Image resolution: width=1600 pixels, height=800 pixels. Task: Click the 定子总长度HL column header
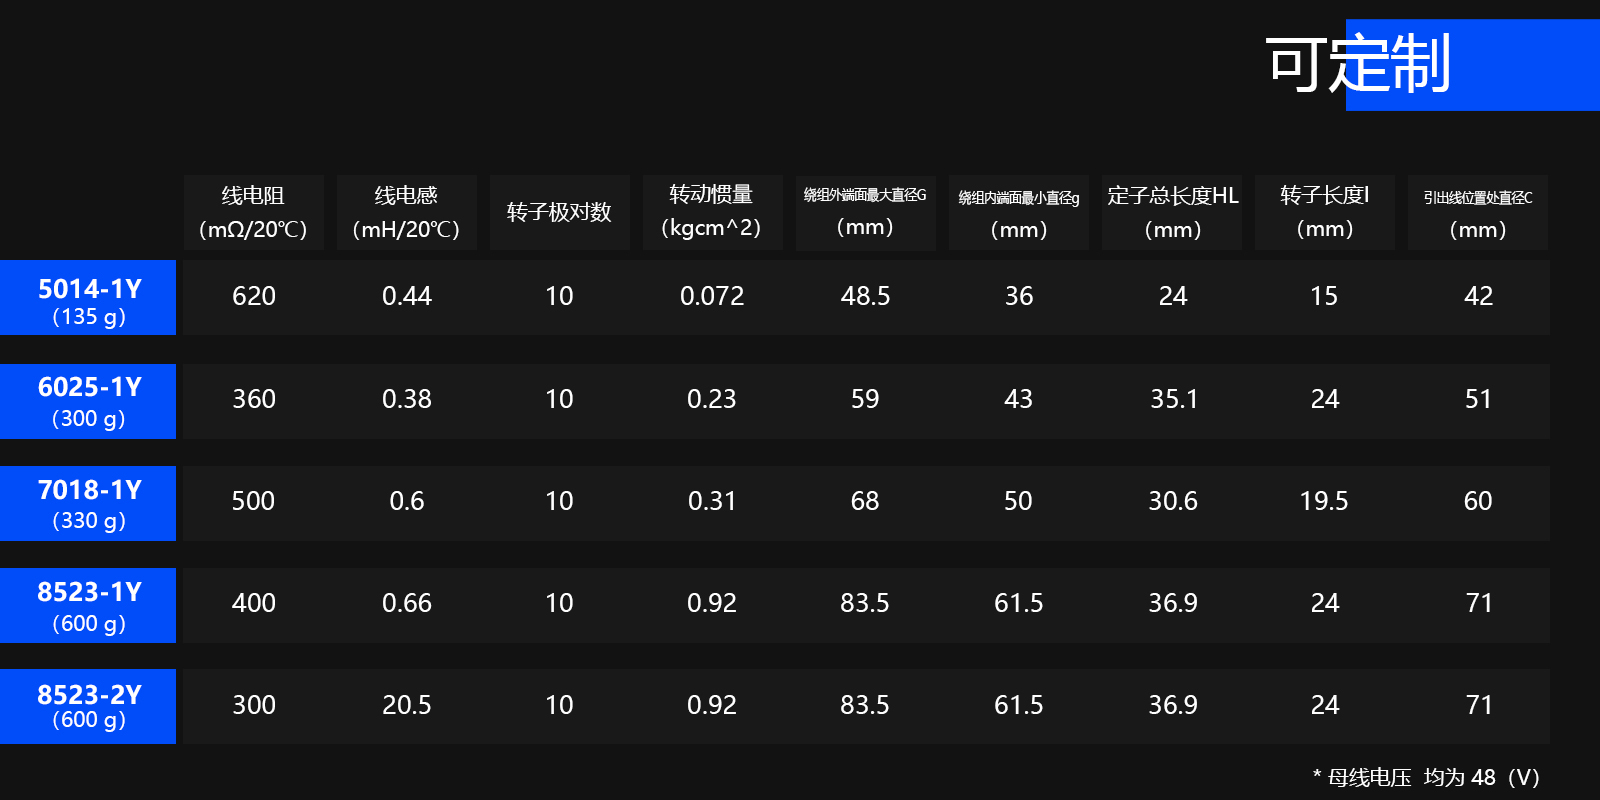1172,212
